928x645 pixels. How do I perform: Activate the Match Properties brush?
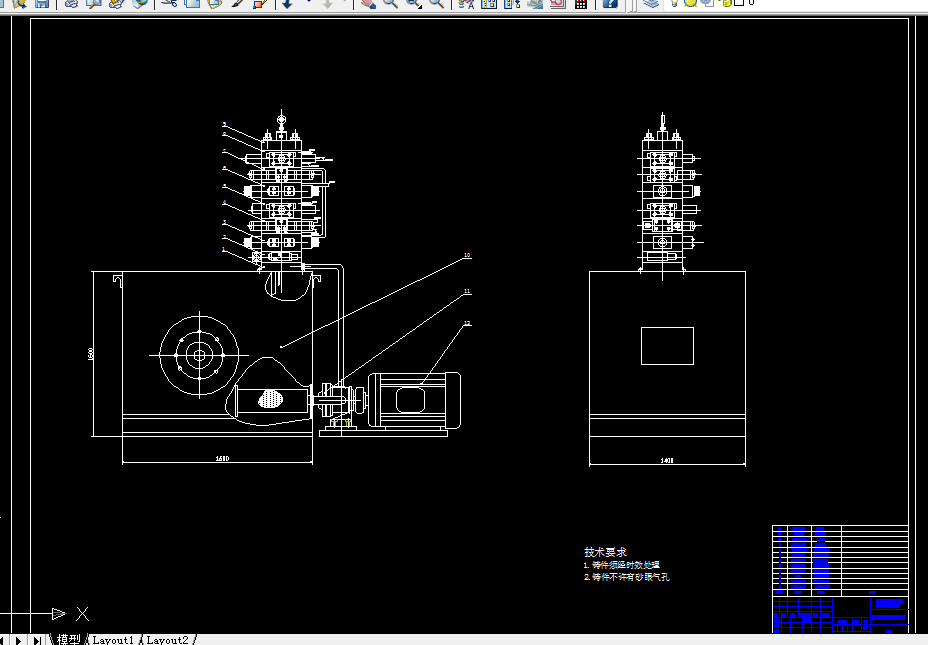click(237, 3)
